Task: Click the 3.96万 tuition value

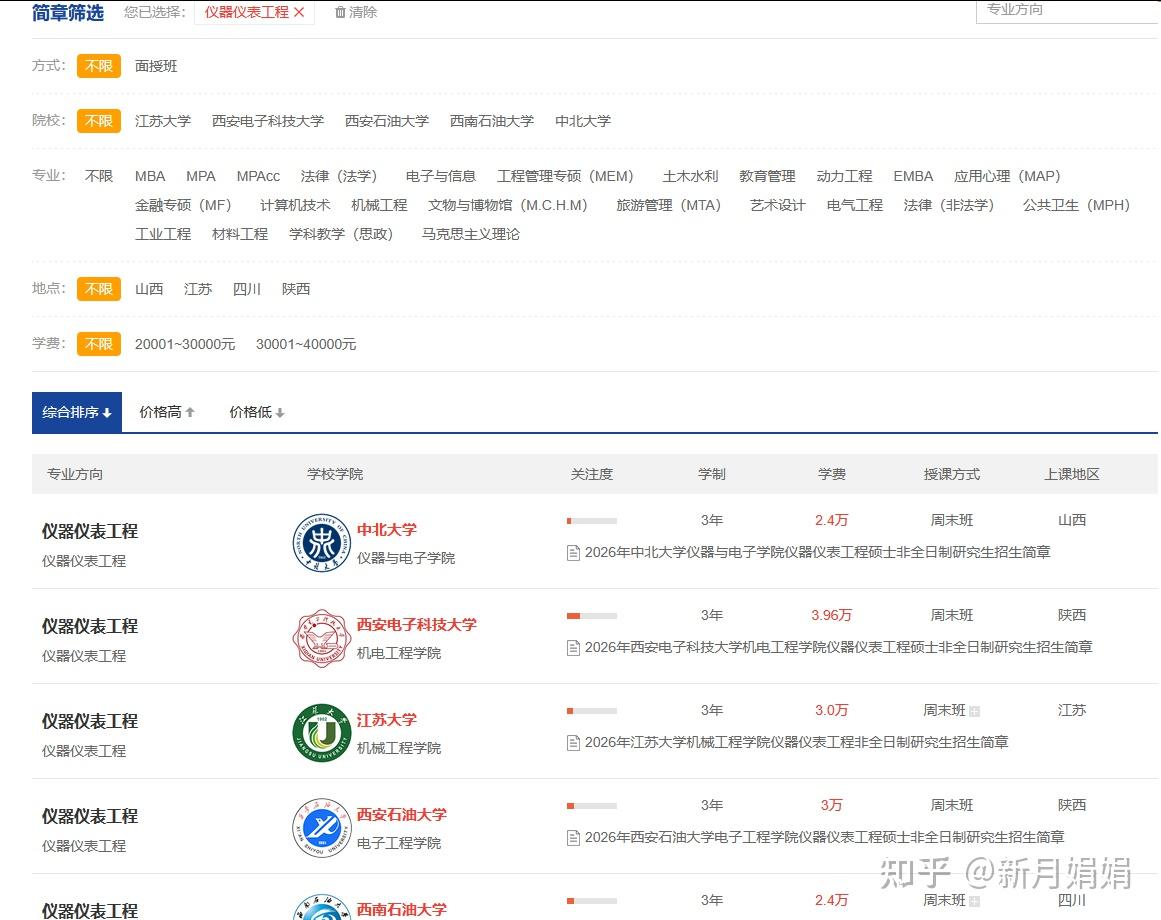Action: click(x=832, y=615)
